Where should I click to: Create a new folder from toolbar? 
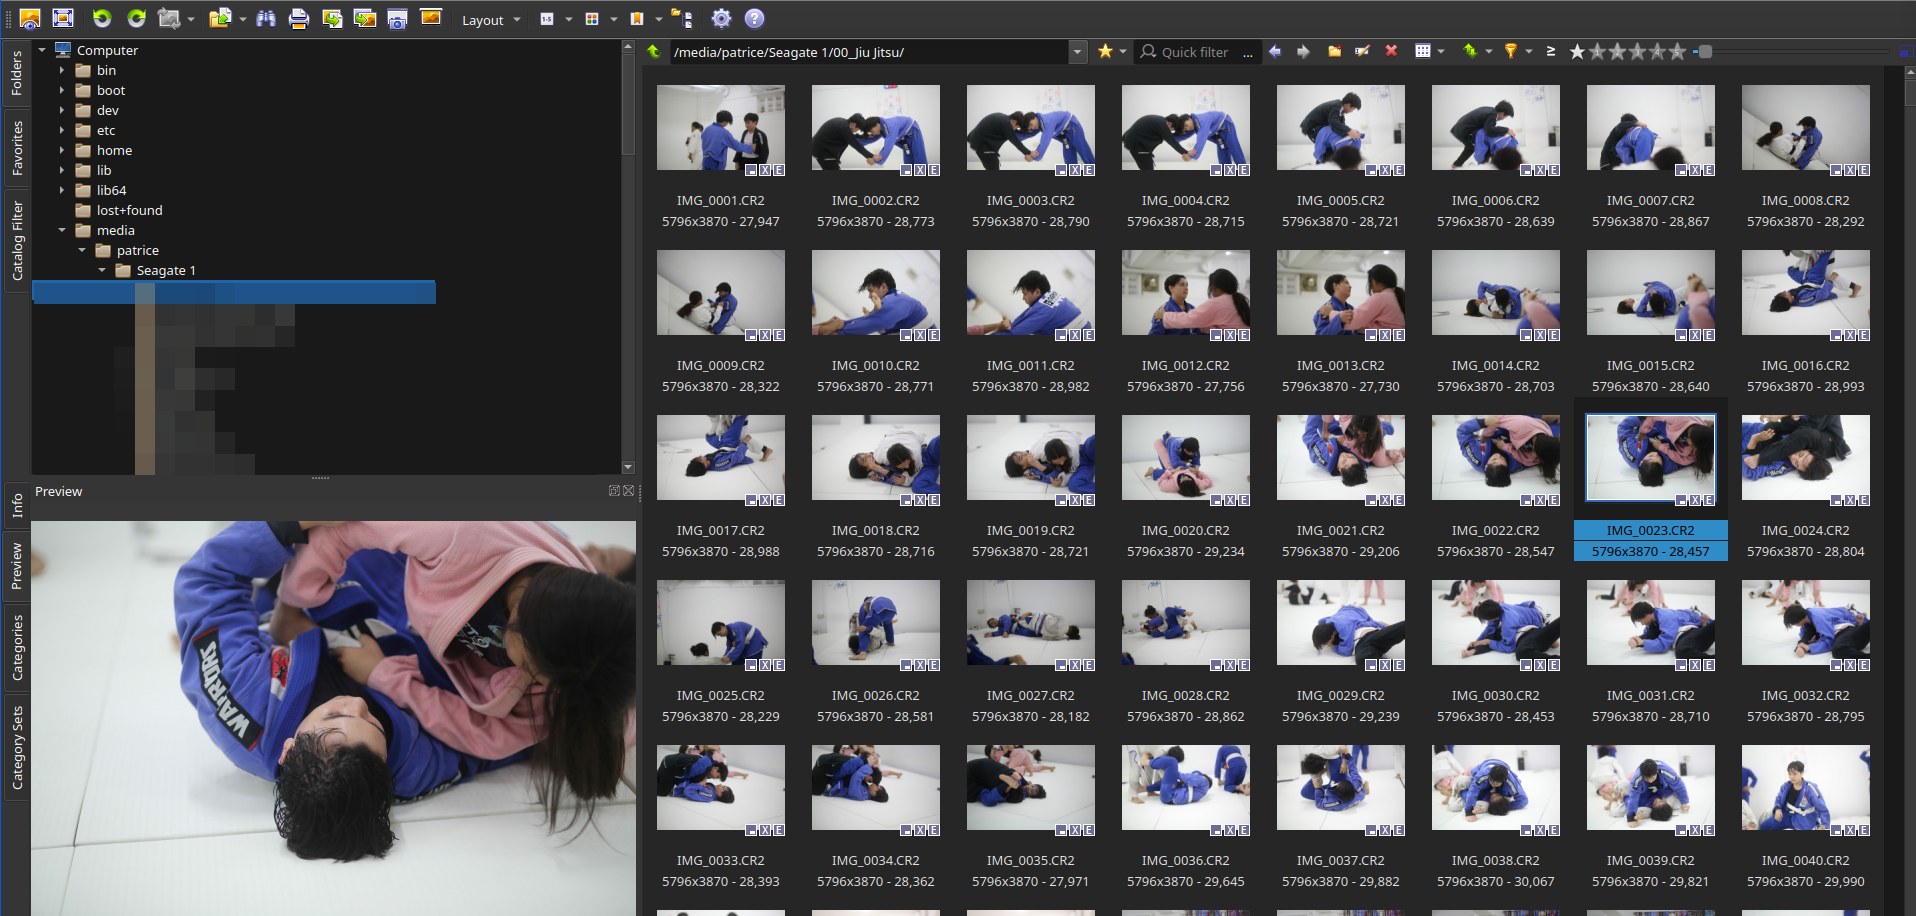click(x=1334, y=51)
